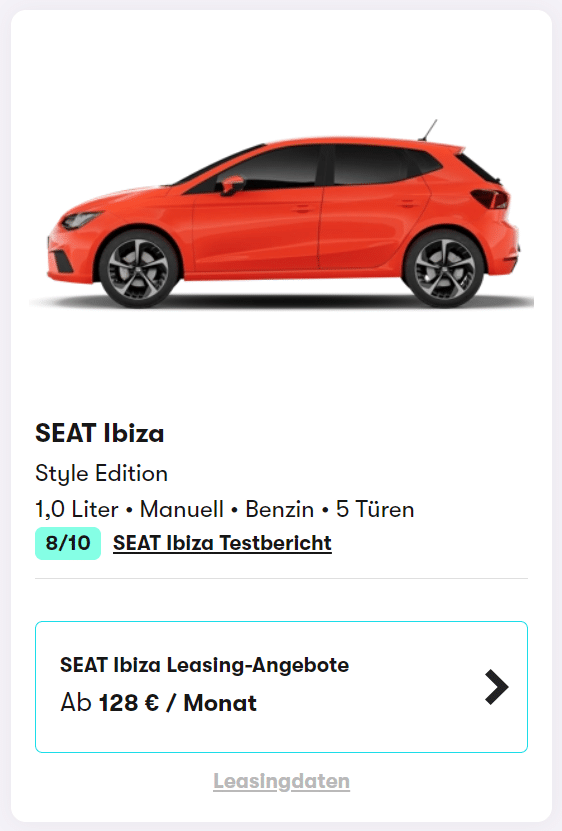
Task: Open the Leasingdaten link
Action: [282, 781]
